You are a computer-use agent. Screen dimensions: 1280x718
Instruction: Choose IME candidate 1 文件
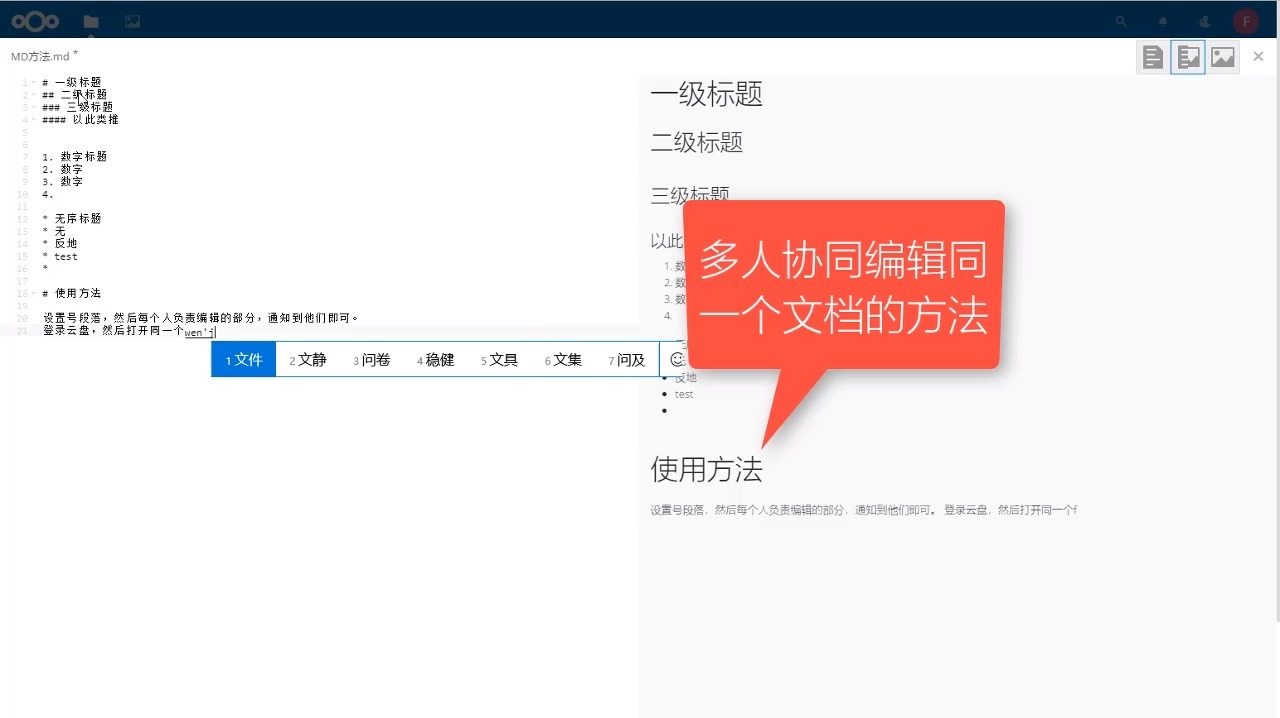244,360
